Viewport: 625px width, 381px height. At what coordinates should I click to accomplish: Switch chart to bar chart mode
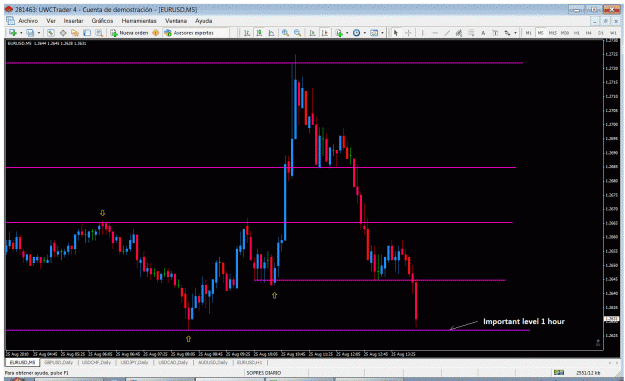[247, 33]
